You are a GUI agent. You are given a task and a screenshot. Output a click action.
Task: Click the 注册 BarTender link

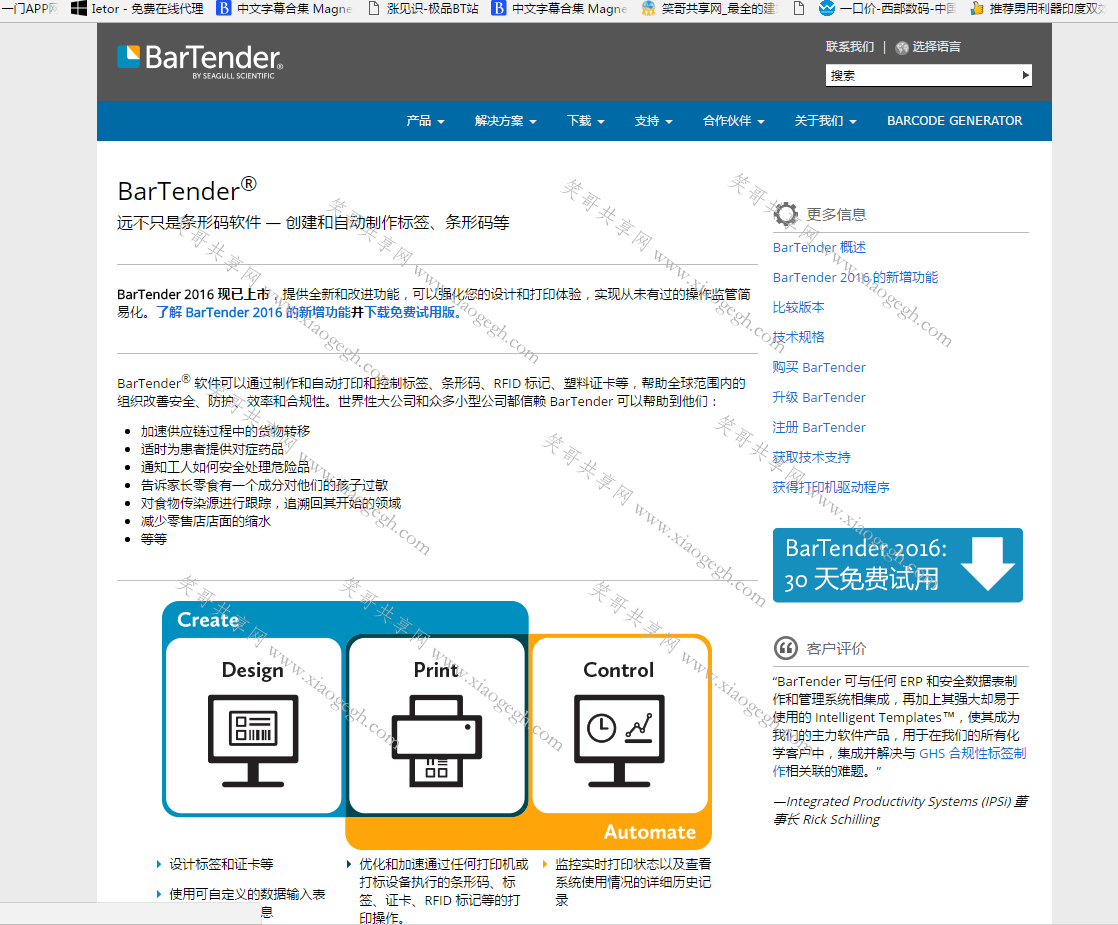click(819, 427)
